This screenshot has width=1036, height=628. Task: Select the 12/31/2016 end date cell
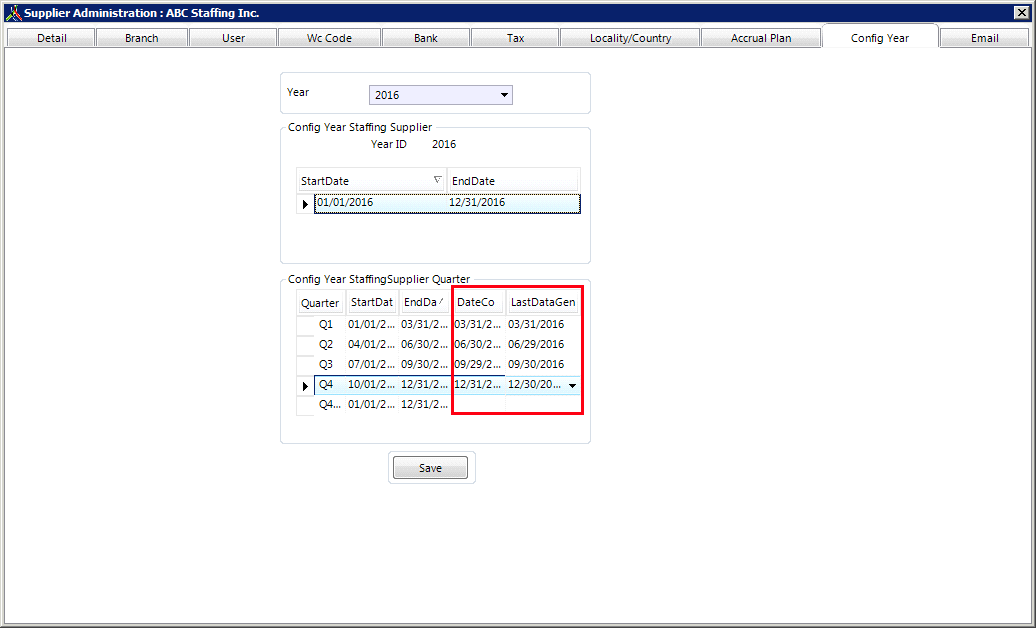513,203
